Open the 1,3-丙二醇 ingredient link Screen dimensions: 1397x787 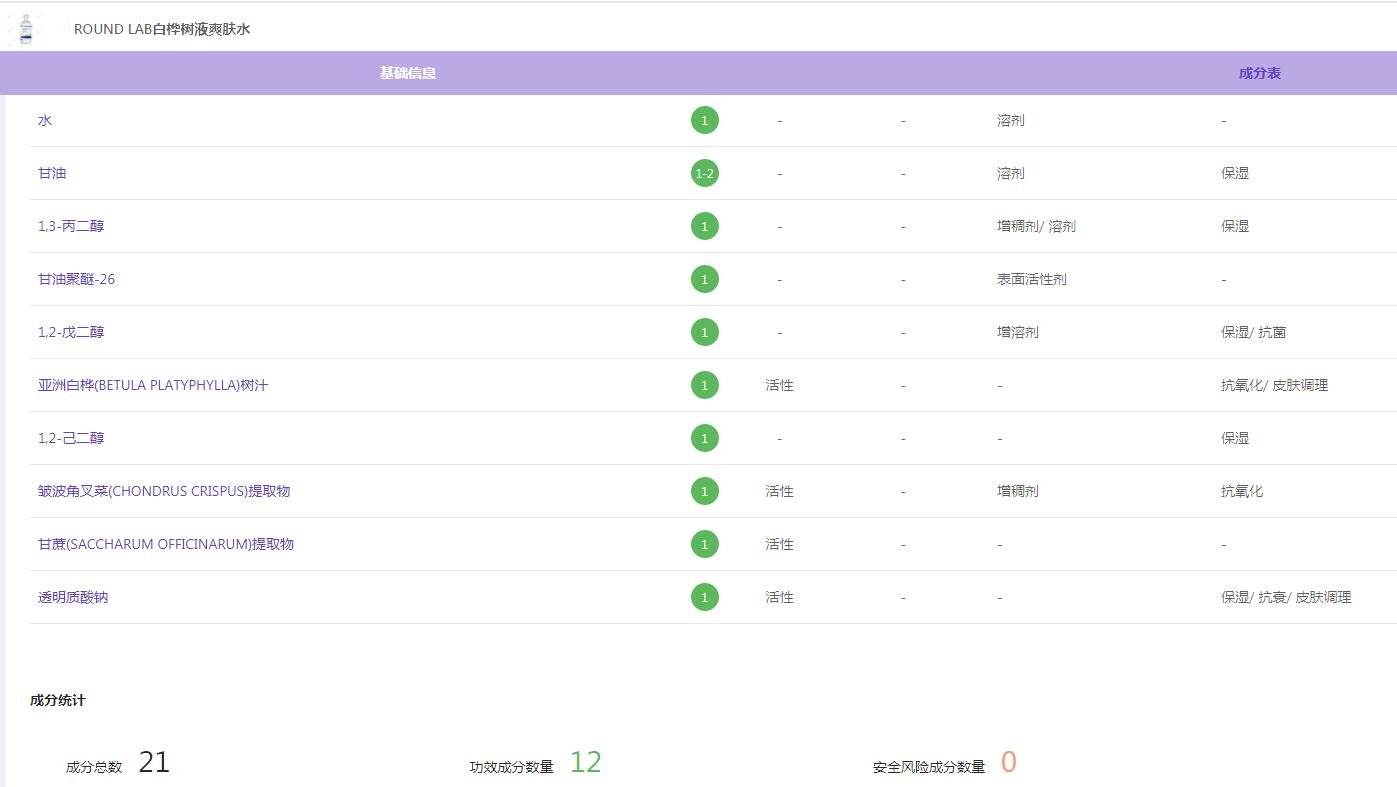click(x=71, y=226)
